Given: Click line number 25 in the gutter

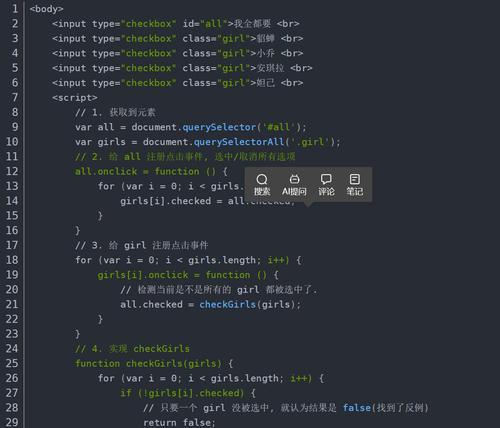Looking at the screenshot, I should click(12, 363).
